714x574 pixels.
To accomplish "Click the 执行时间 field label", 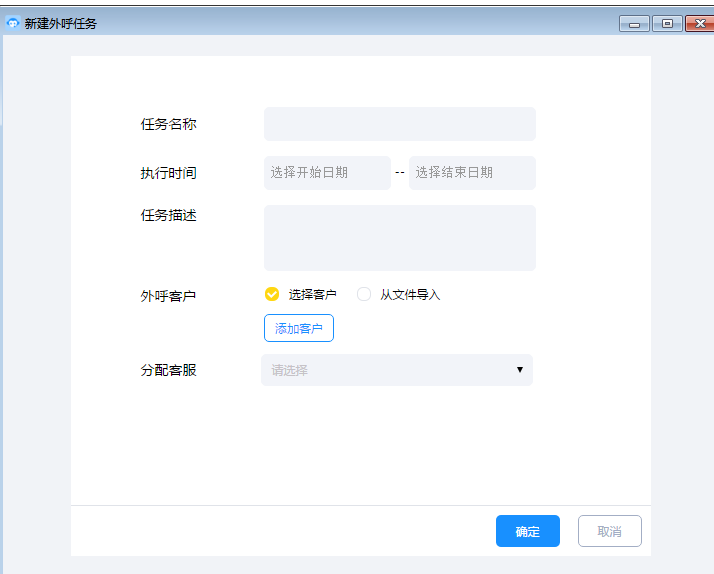I will point(168,173).
